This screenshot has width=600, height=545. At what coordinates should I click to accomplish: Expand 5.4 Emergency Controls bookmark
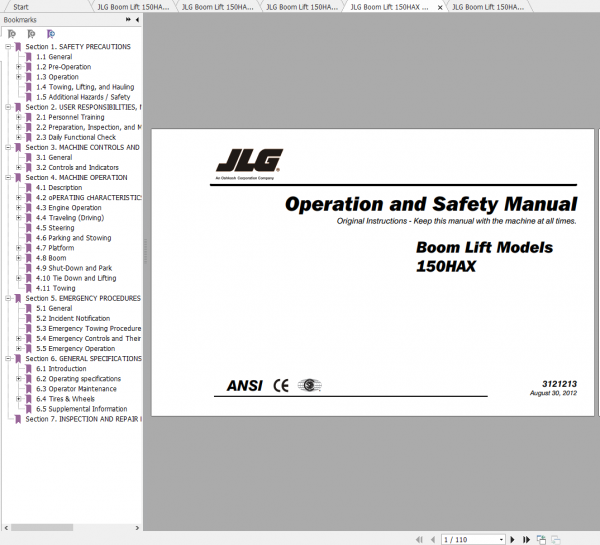18,338
